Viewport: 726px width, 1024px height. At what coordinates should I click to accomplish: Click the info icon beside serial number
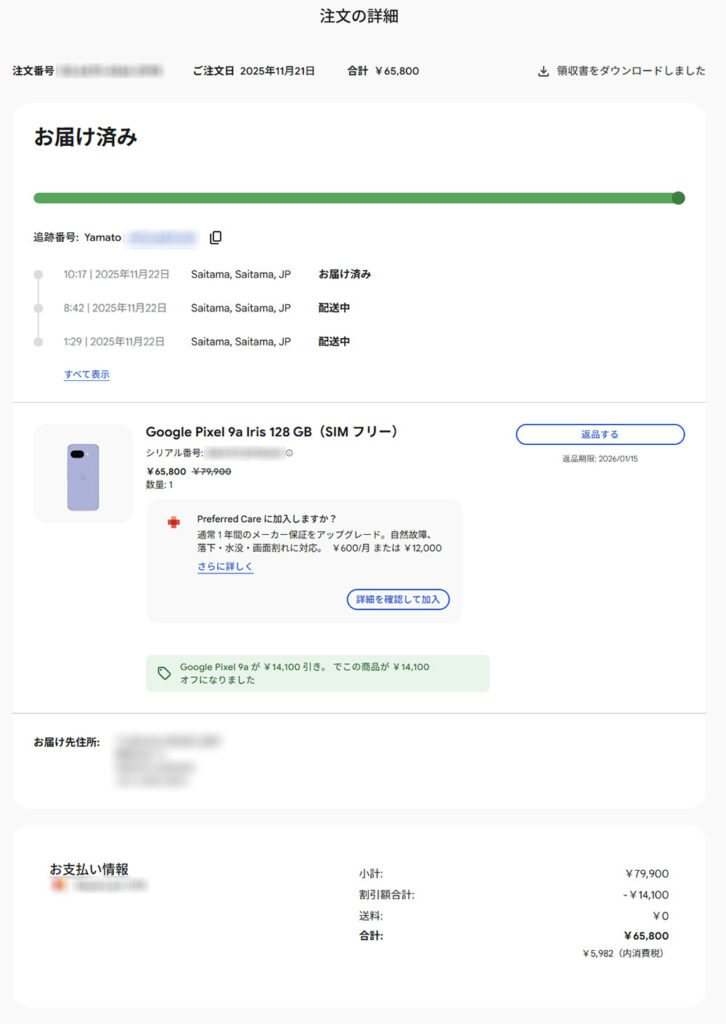[x=290, y=453]
